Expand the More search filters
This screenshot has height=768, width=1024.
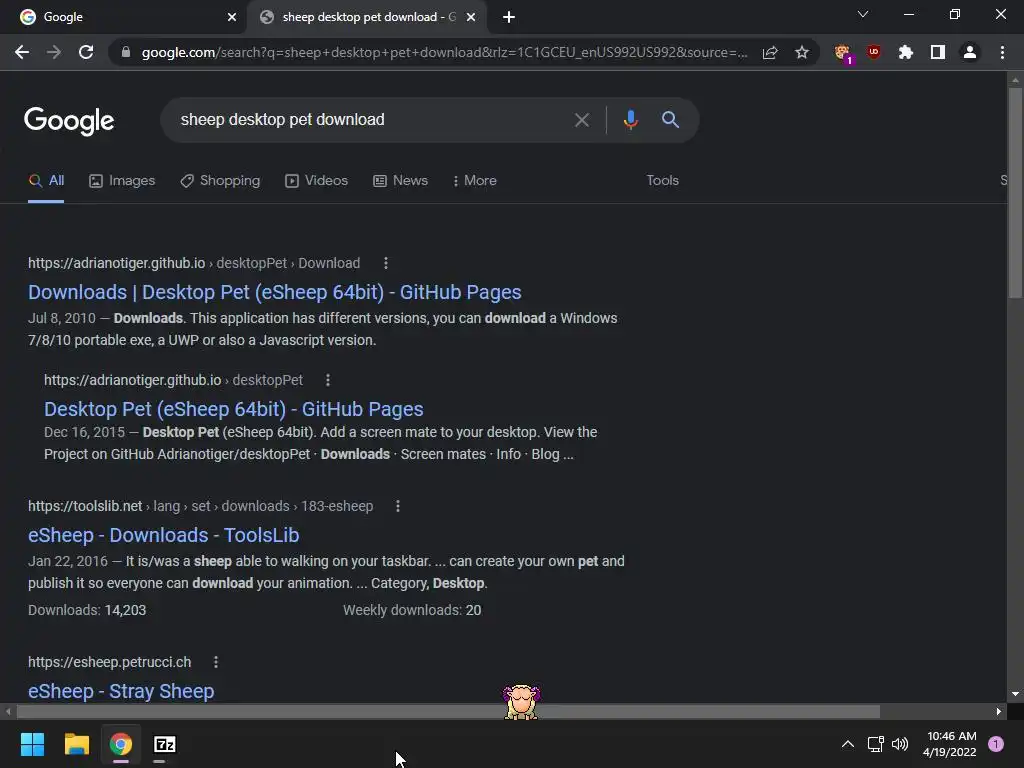tap(474, 180)
